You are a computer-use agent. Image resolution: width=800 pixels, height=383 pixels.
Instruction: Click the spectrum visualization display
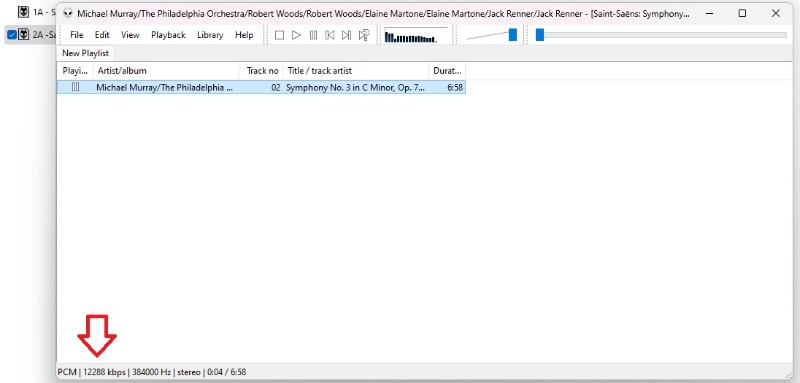(x=416, y=36)
